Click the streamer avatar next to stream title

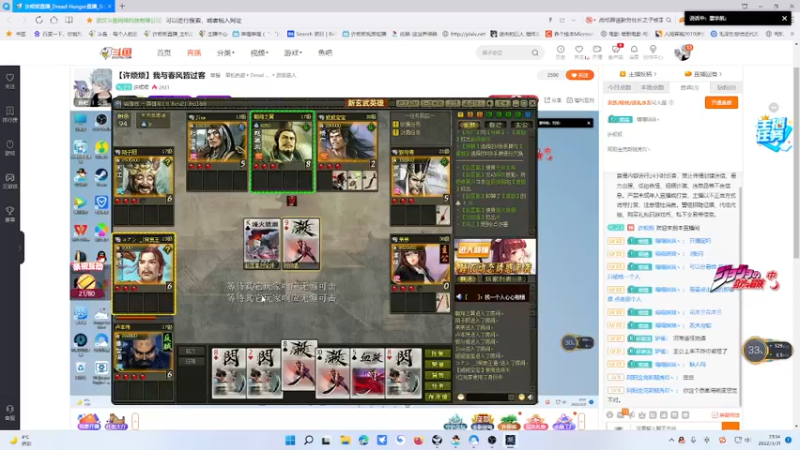pos(92,87)
